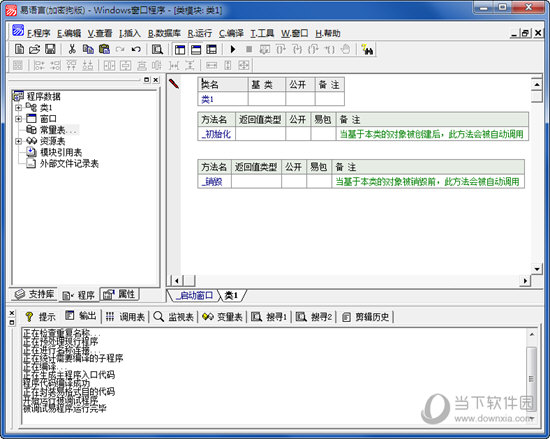
Task: Click the New file toolbar icon
Action: click(x=19, y=49)
